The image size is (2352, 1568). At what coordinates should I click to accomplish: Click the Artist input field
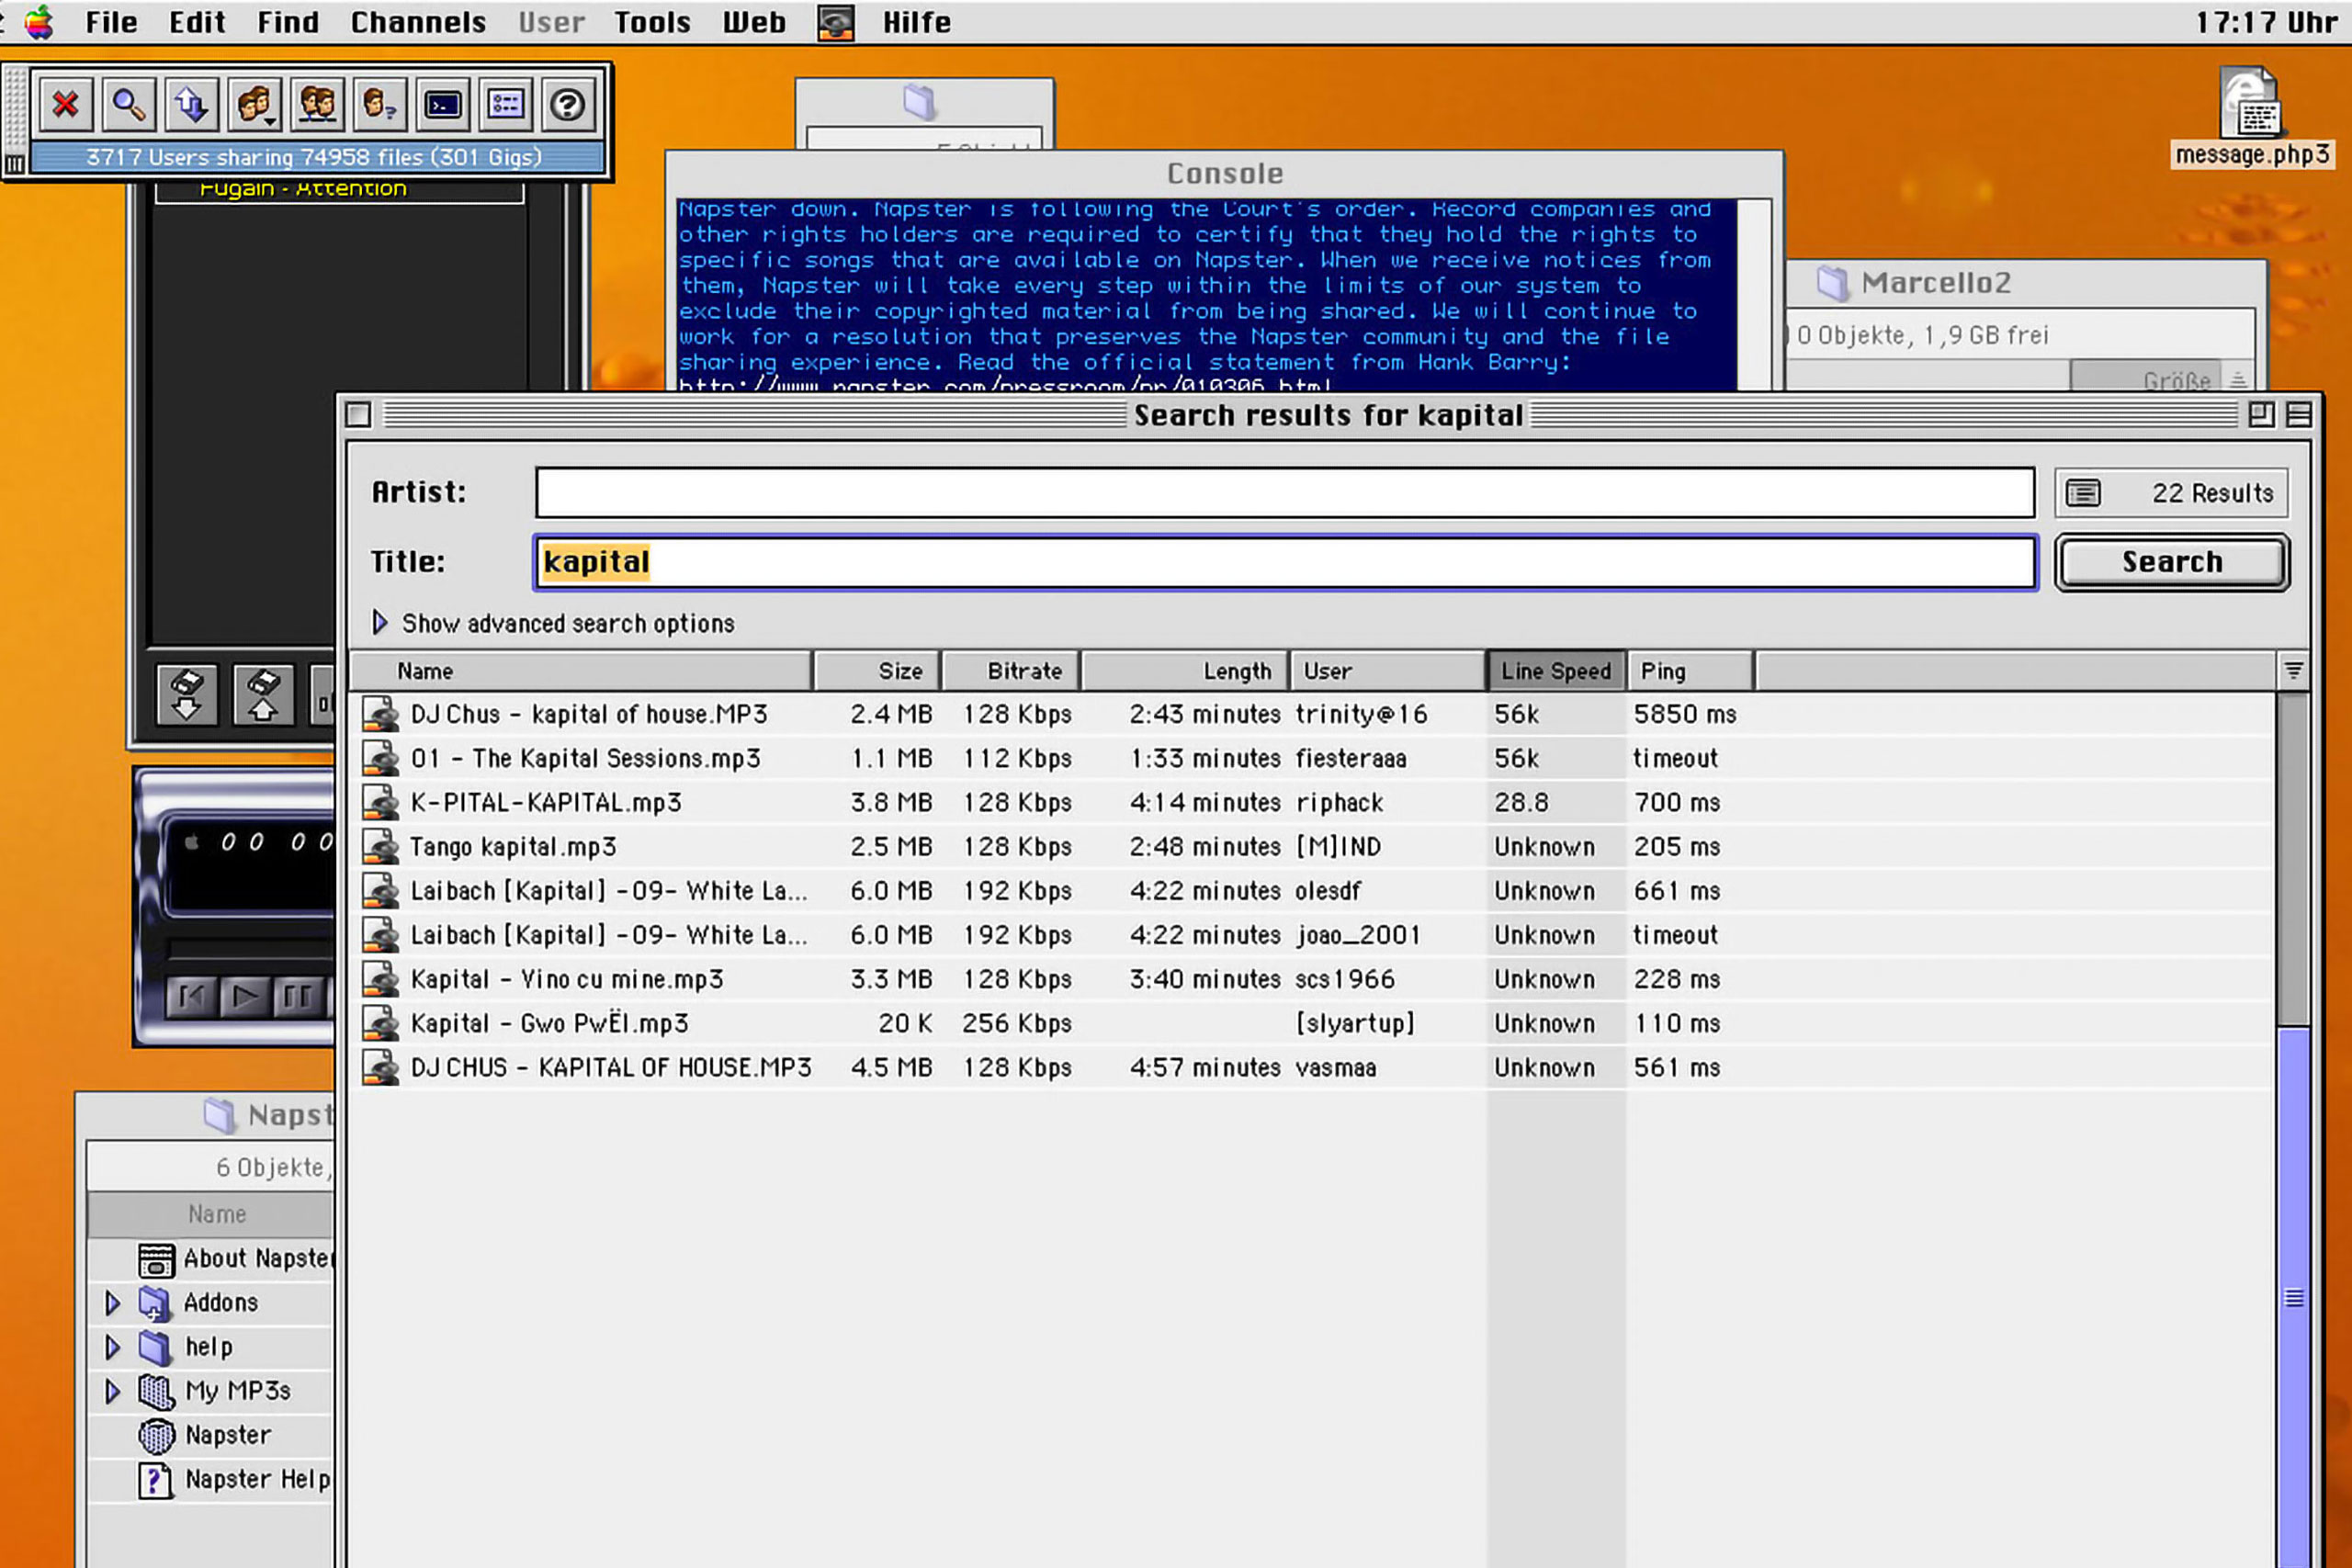(x=1284, y=492)
